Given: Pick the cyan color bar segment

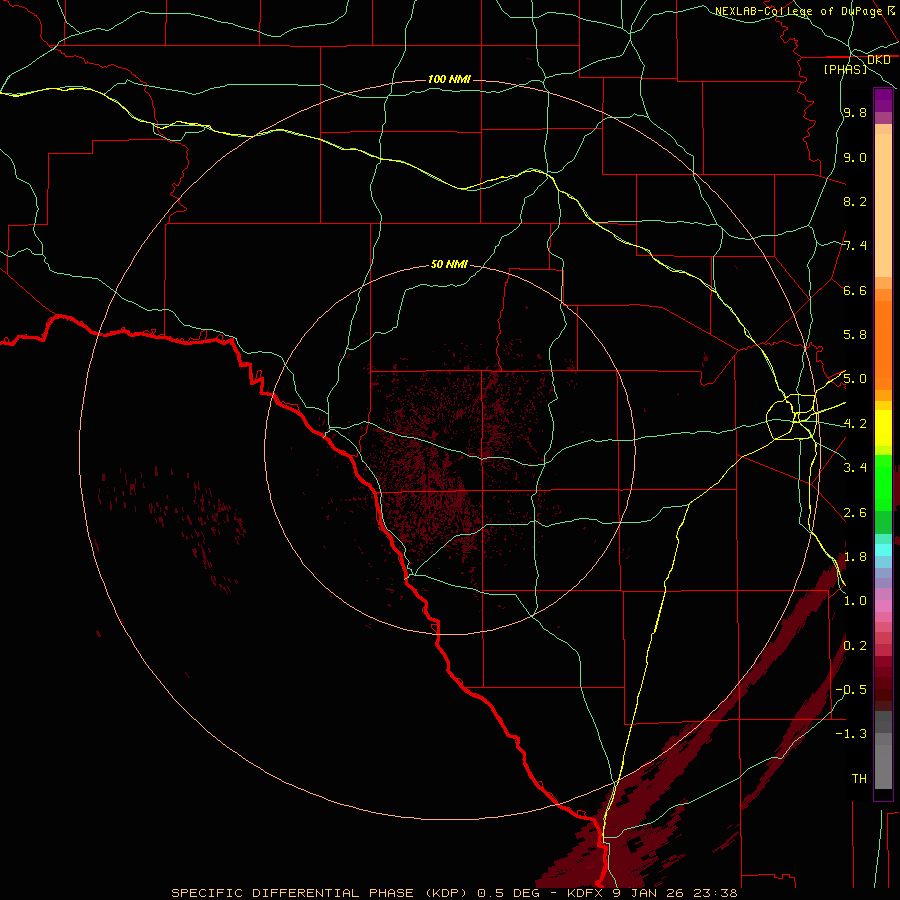Looking at the screenshot, I should [883, 550].
